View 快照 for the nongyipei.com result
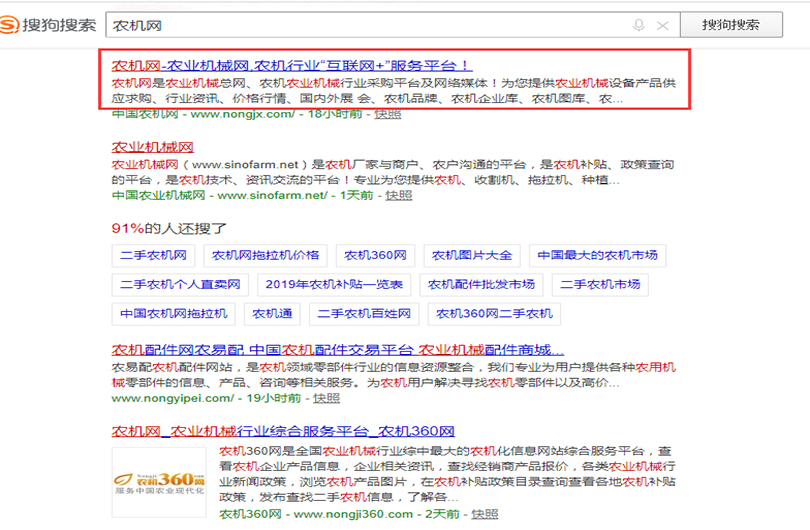This screenshot has width=810, height=530. pyautogui.click(x=326, y=398)
